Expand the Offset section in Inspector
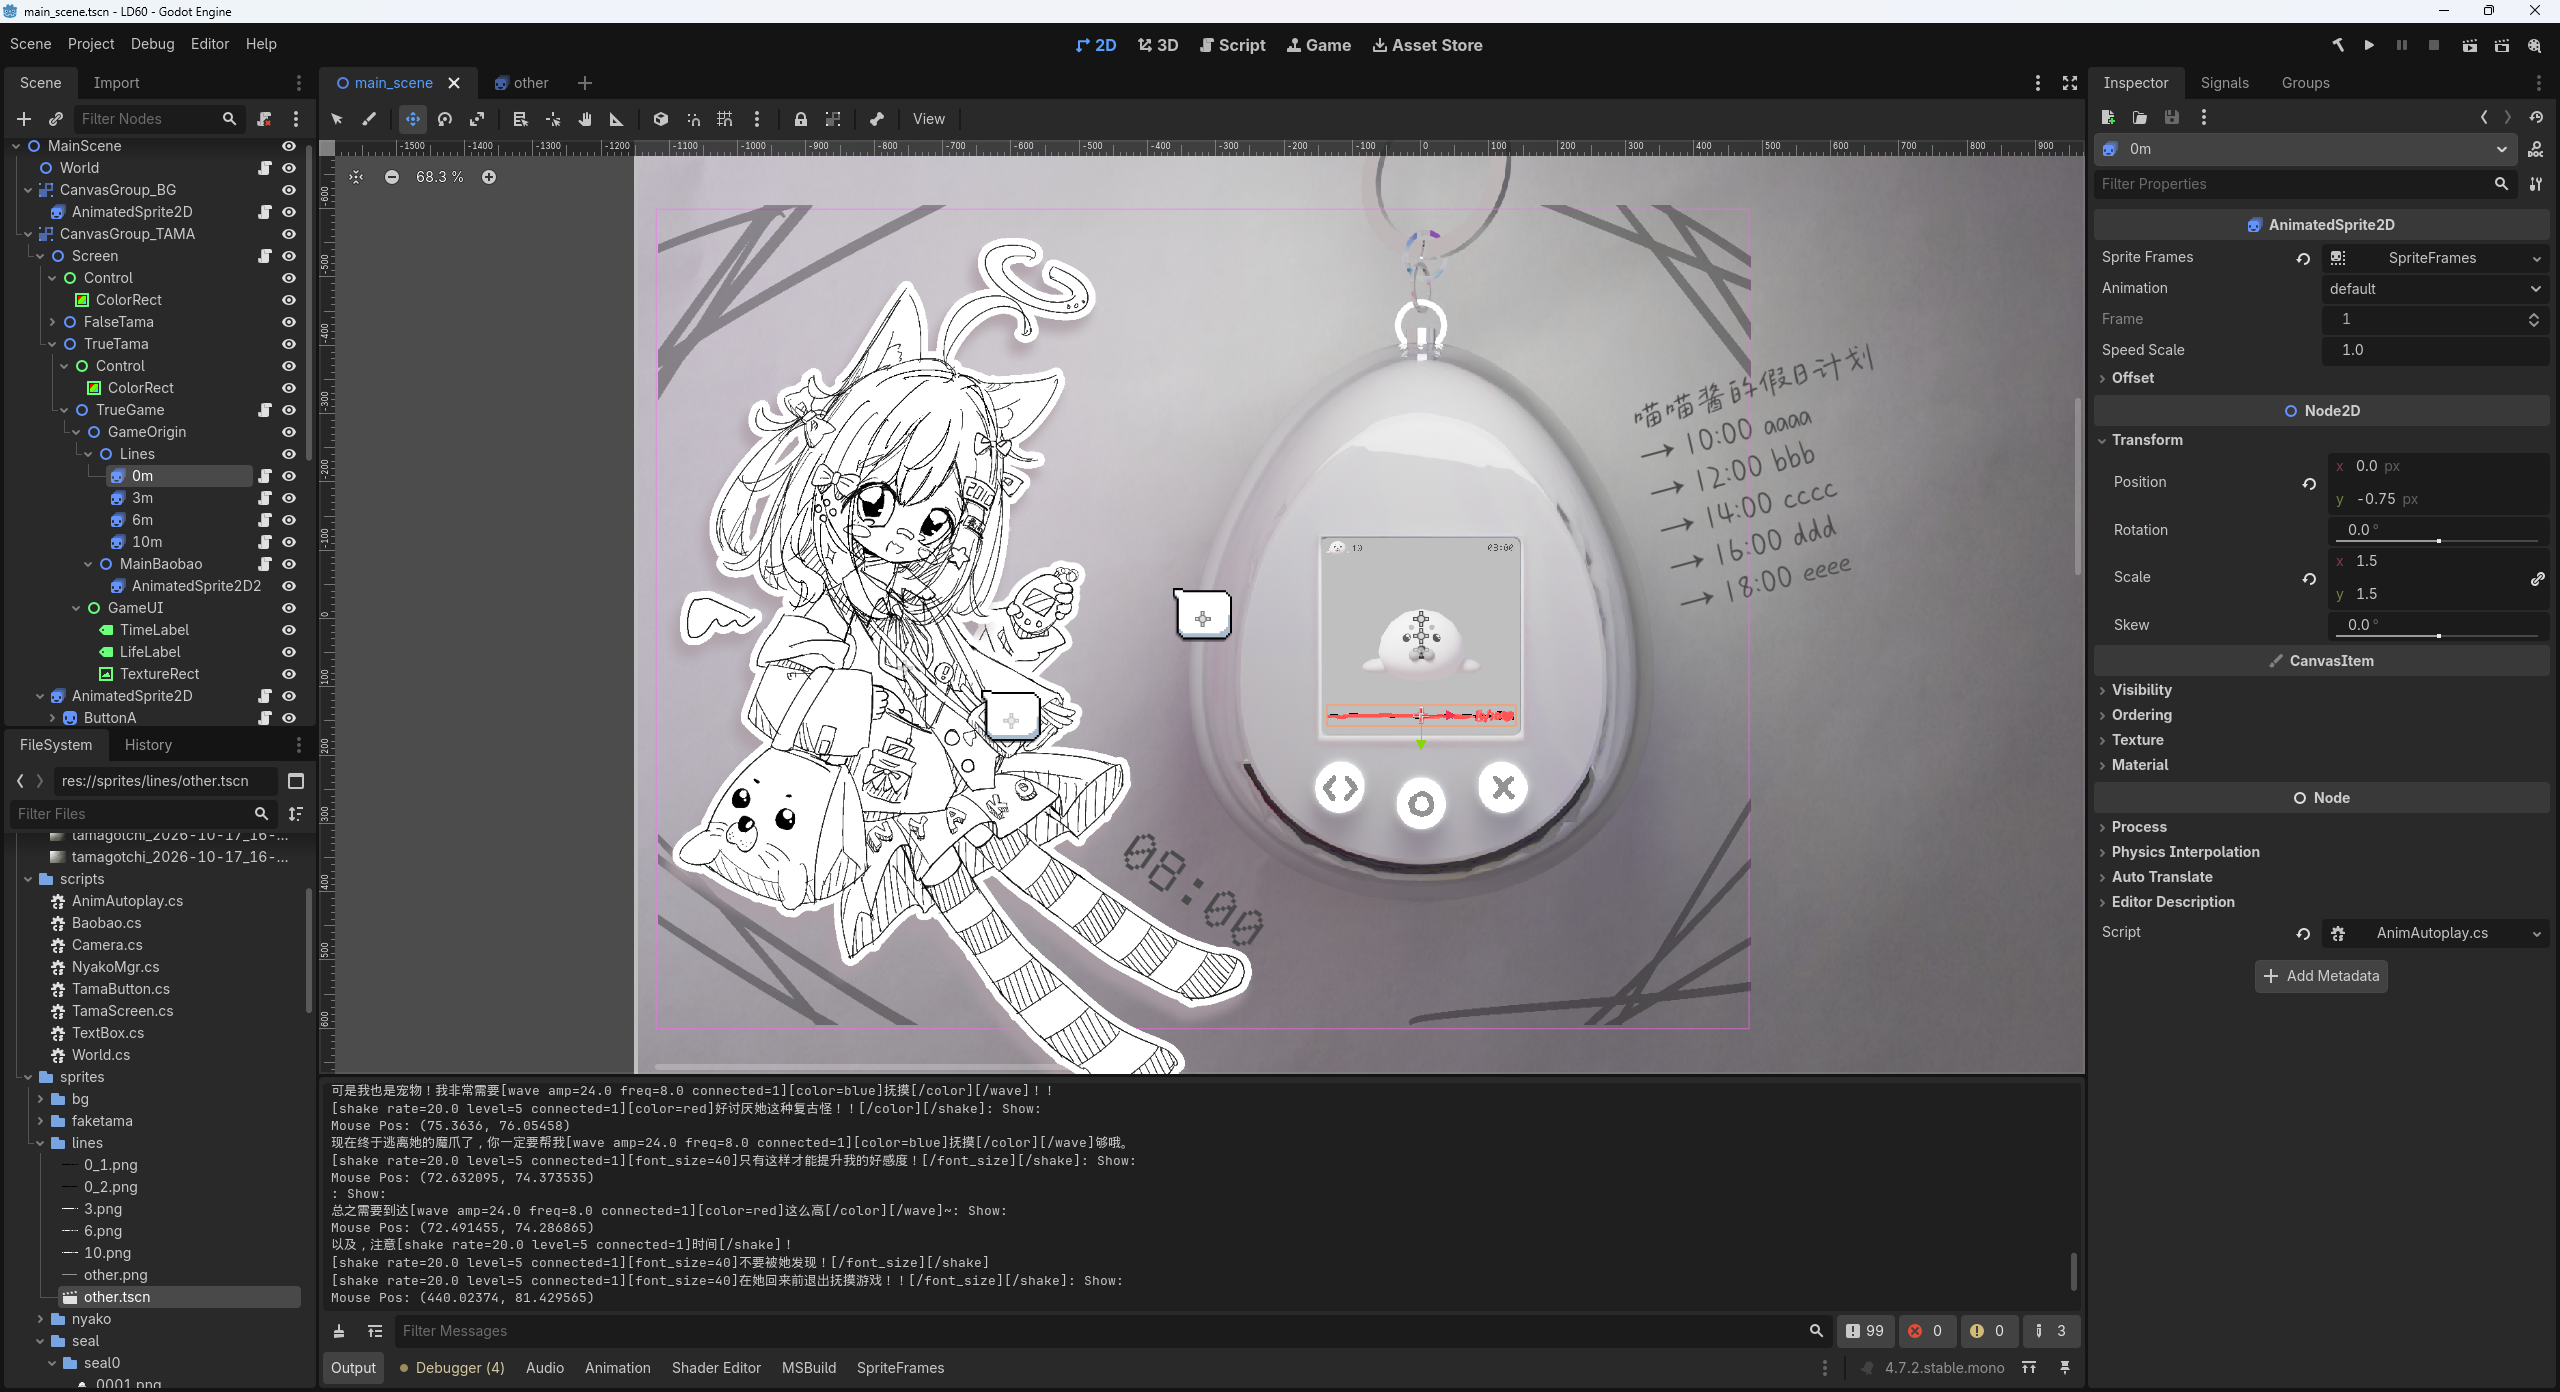 point(2132,378)
